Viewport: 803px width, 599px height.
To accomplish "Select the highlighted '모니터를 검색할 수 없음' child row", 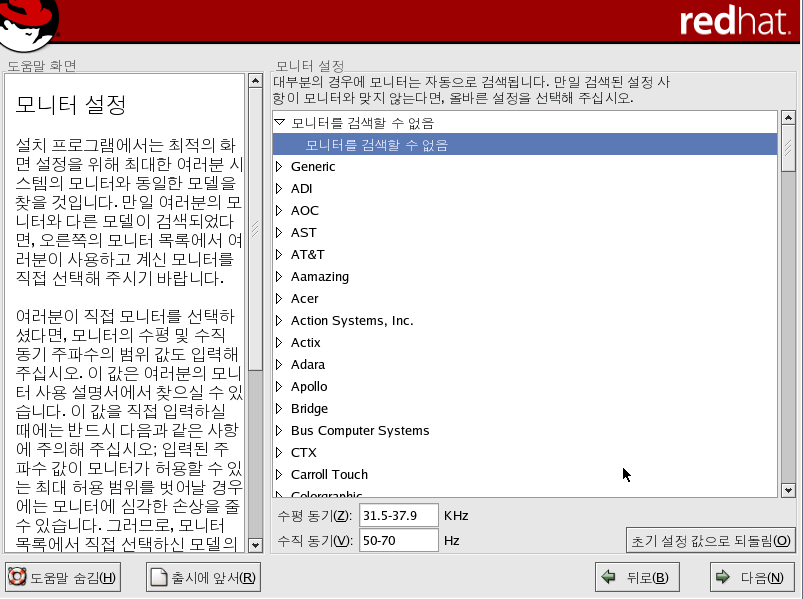I will click(x=525, y=144).
